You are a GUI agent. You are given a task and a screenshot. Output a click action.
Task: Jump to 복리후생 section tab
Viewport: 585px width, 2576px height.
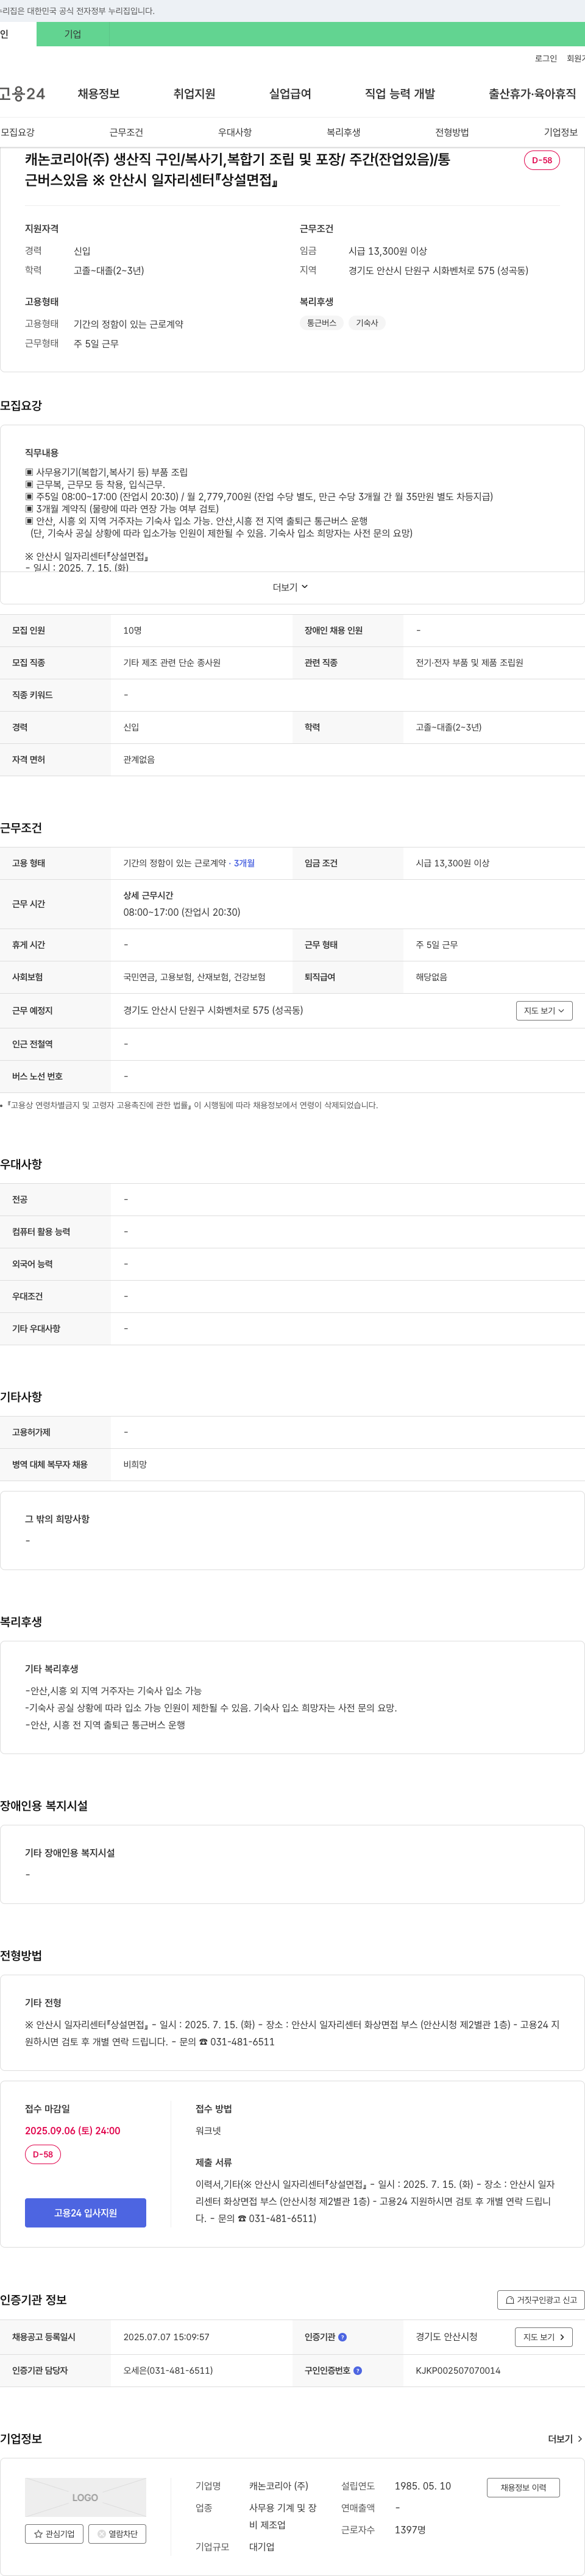(x=343, y=132)
